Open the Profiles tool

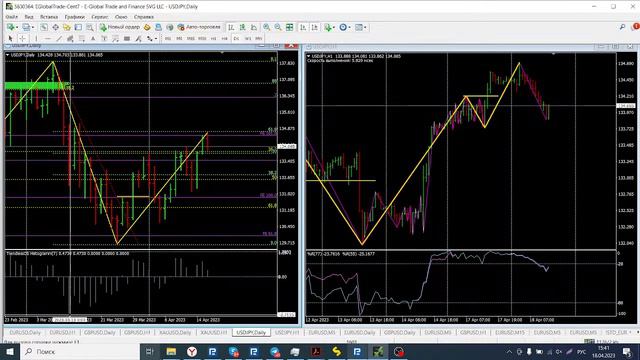26,27
